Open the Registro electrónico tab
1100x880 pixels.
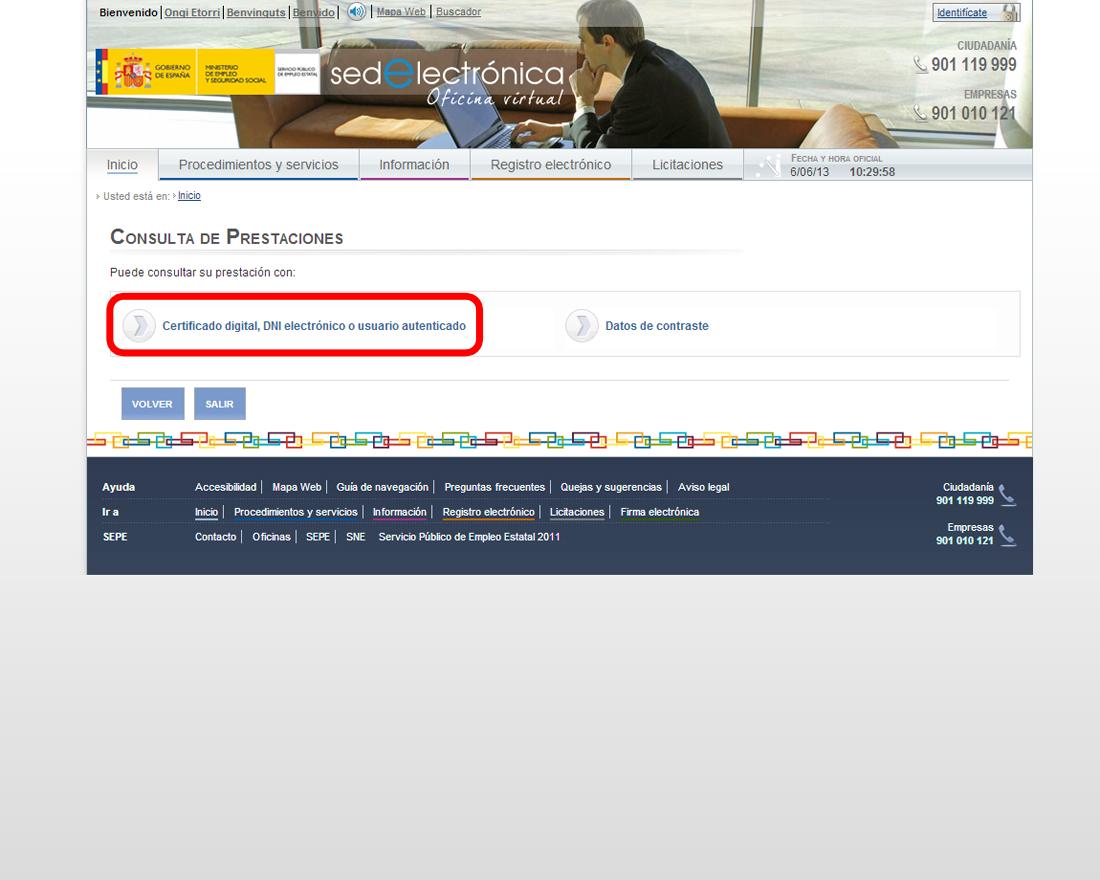click(x=550, y=165)
